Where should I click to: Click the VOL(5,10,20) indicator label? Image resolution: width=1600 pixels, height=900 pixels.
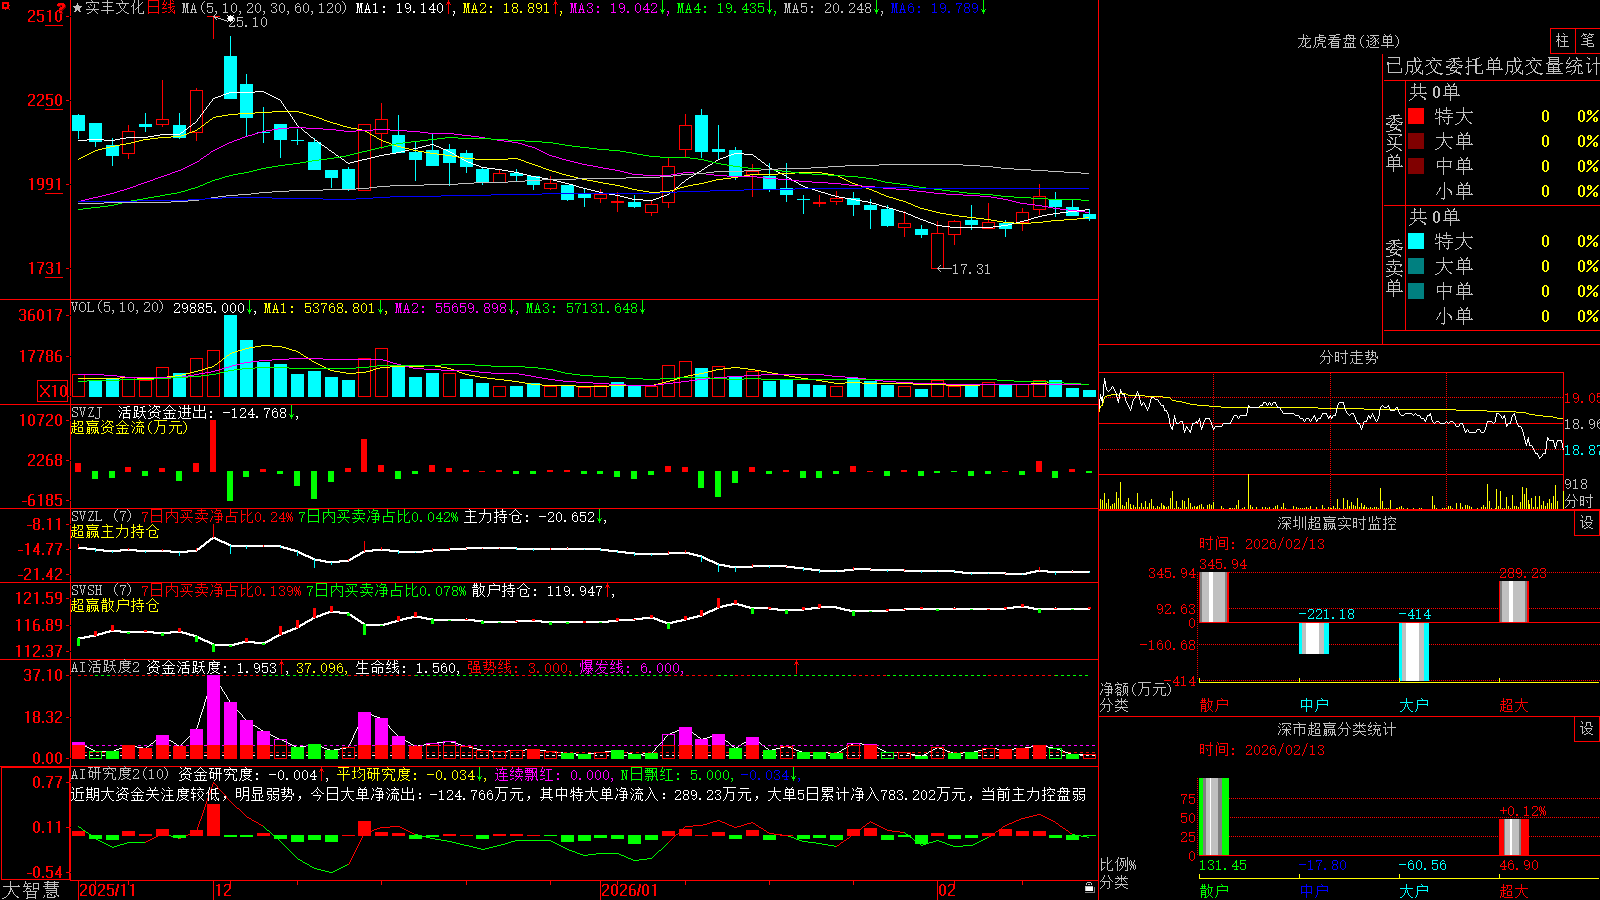point(117,308)
